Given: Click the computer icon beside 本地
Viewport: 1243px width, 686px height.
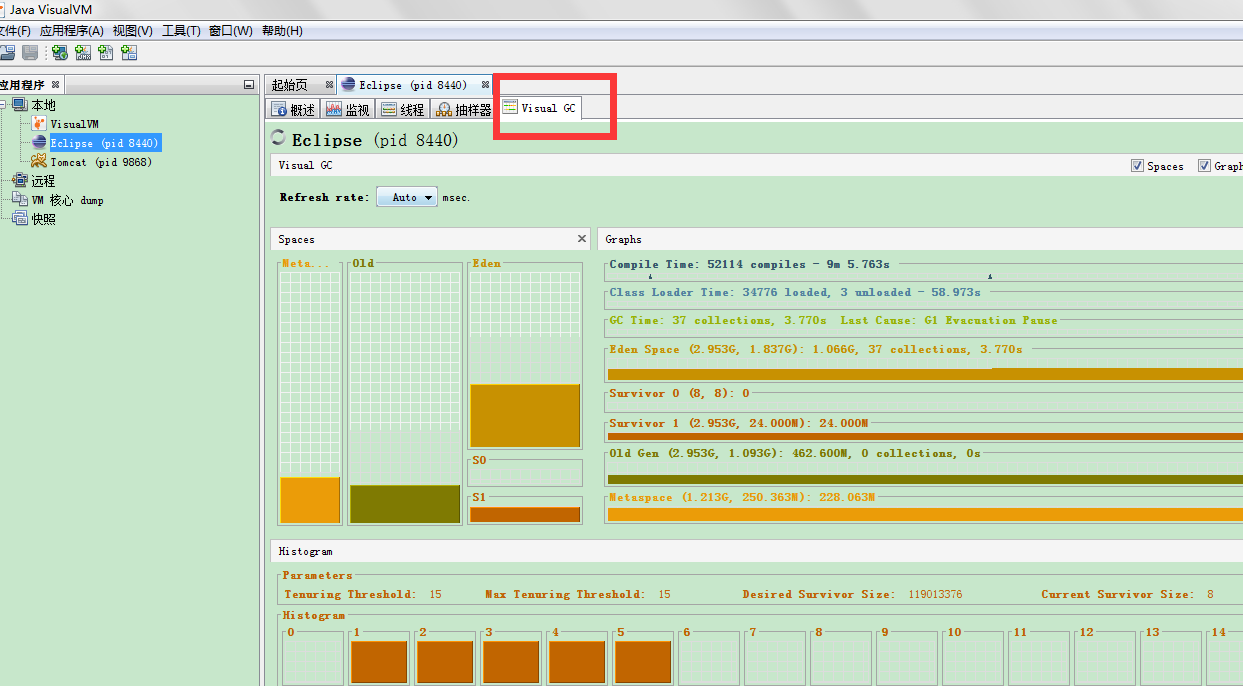Looking at the screenshot, I should point(19,105).
